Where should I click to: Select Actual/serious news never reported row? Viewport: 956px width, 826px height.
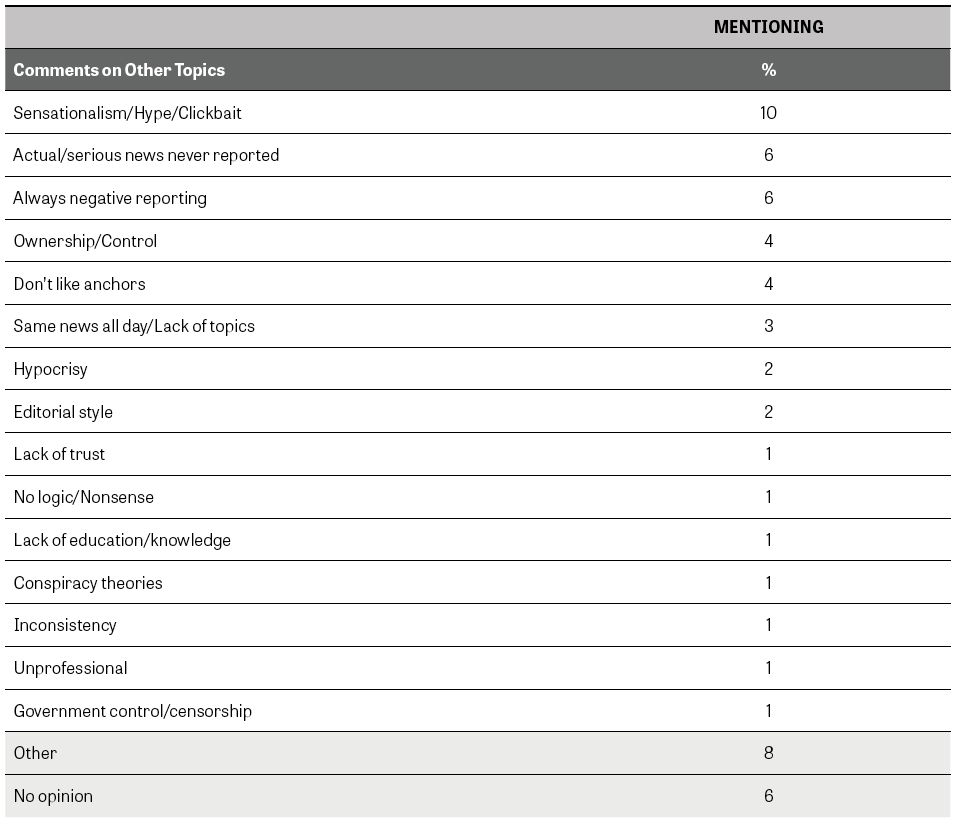146,155
